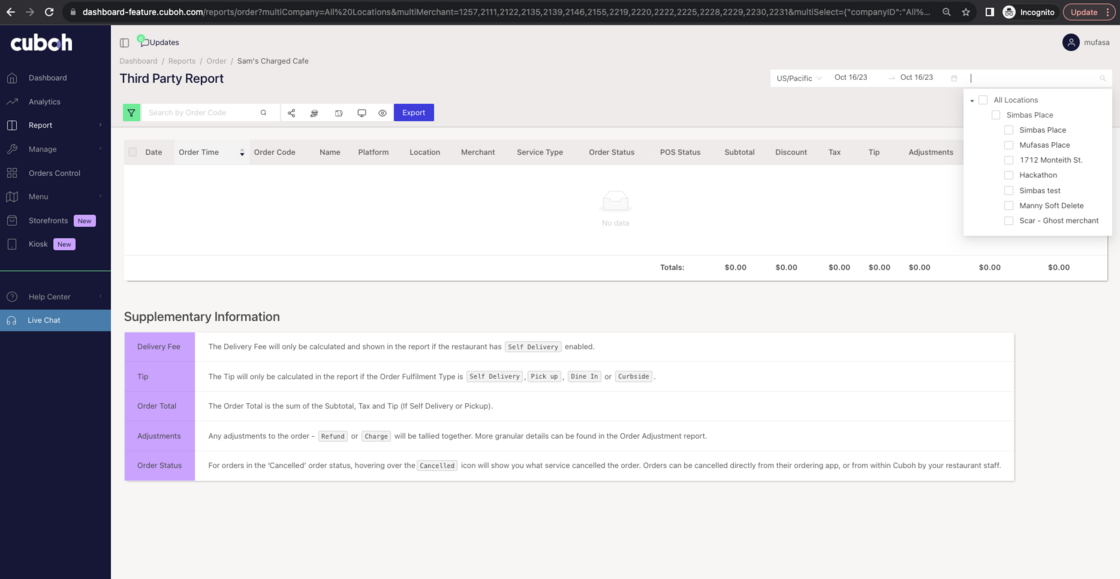The width and height of the screenshot is (1120, 579).
Task: Click the search magnifier in Order Code field
Action: click(263, 112)
